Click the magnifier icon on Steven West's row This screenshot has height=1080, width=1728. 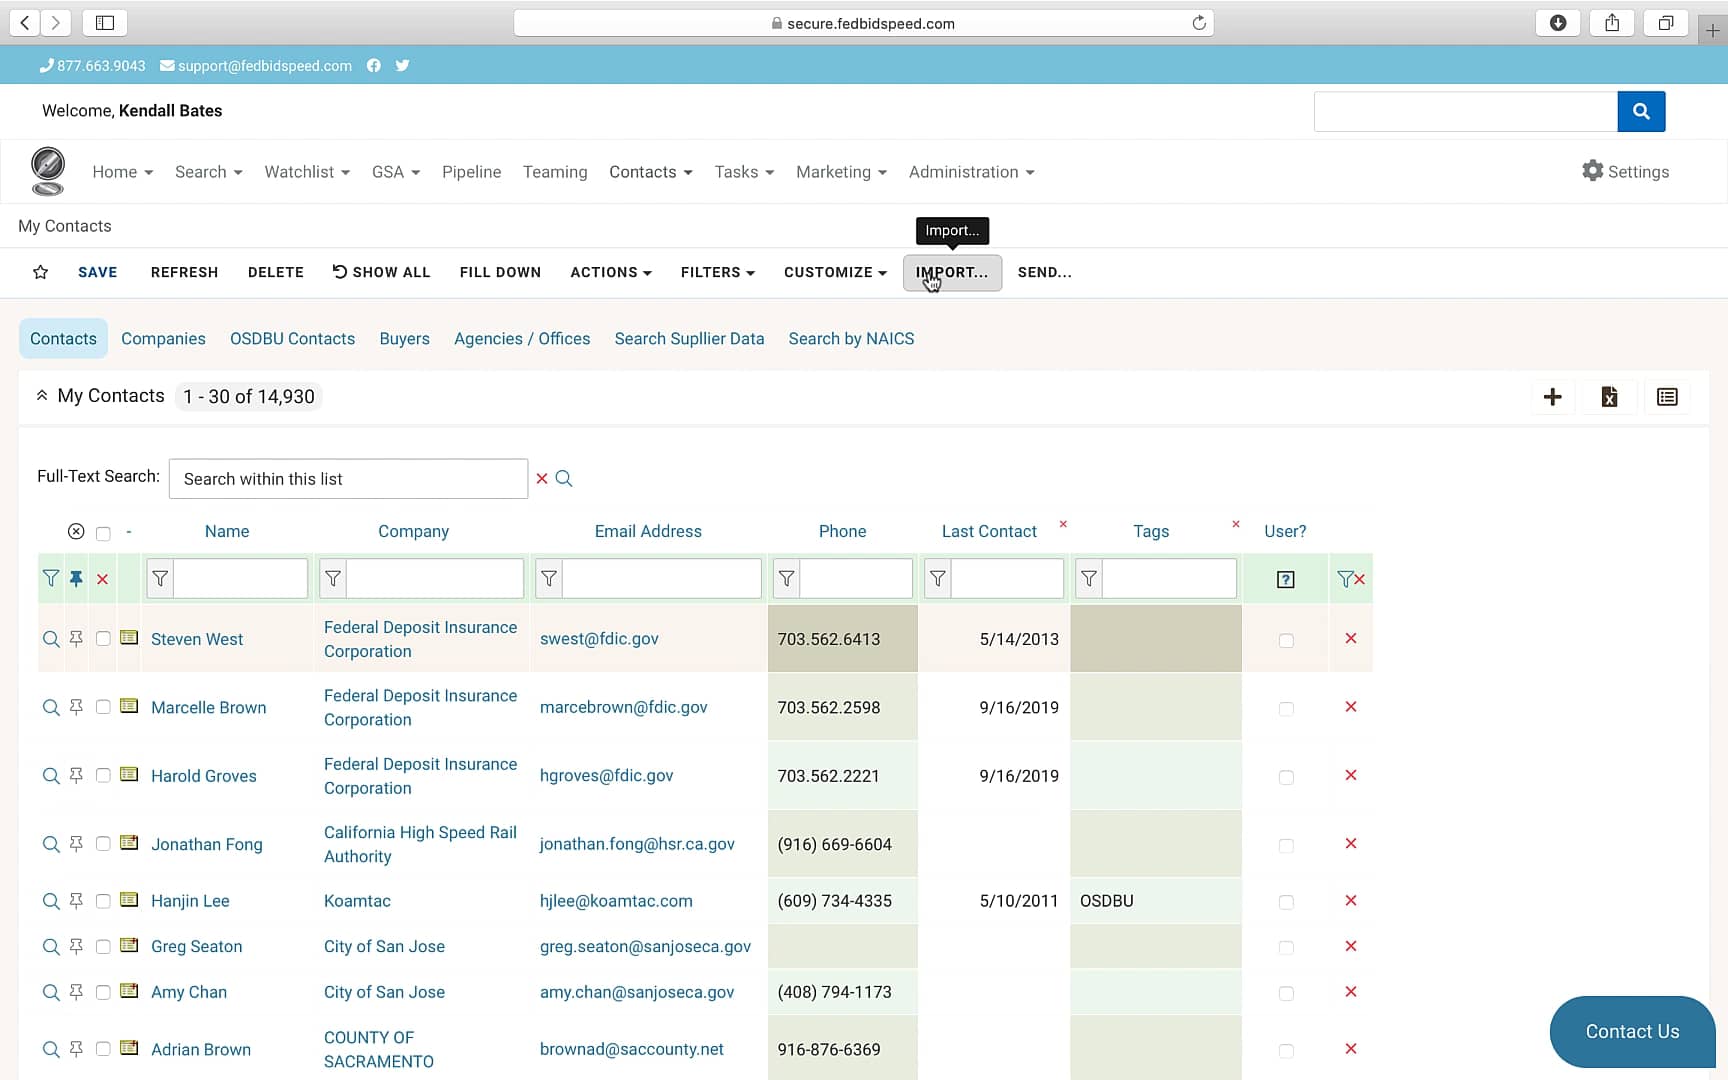click(x=51, y=639)
